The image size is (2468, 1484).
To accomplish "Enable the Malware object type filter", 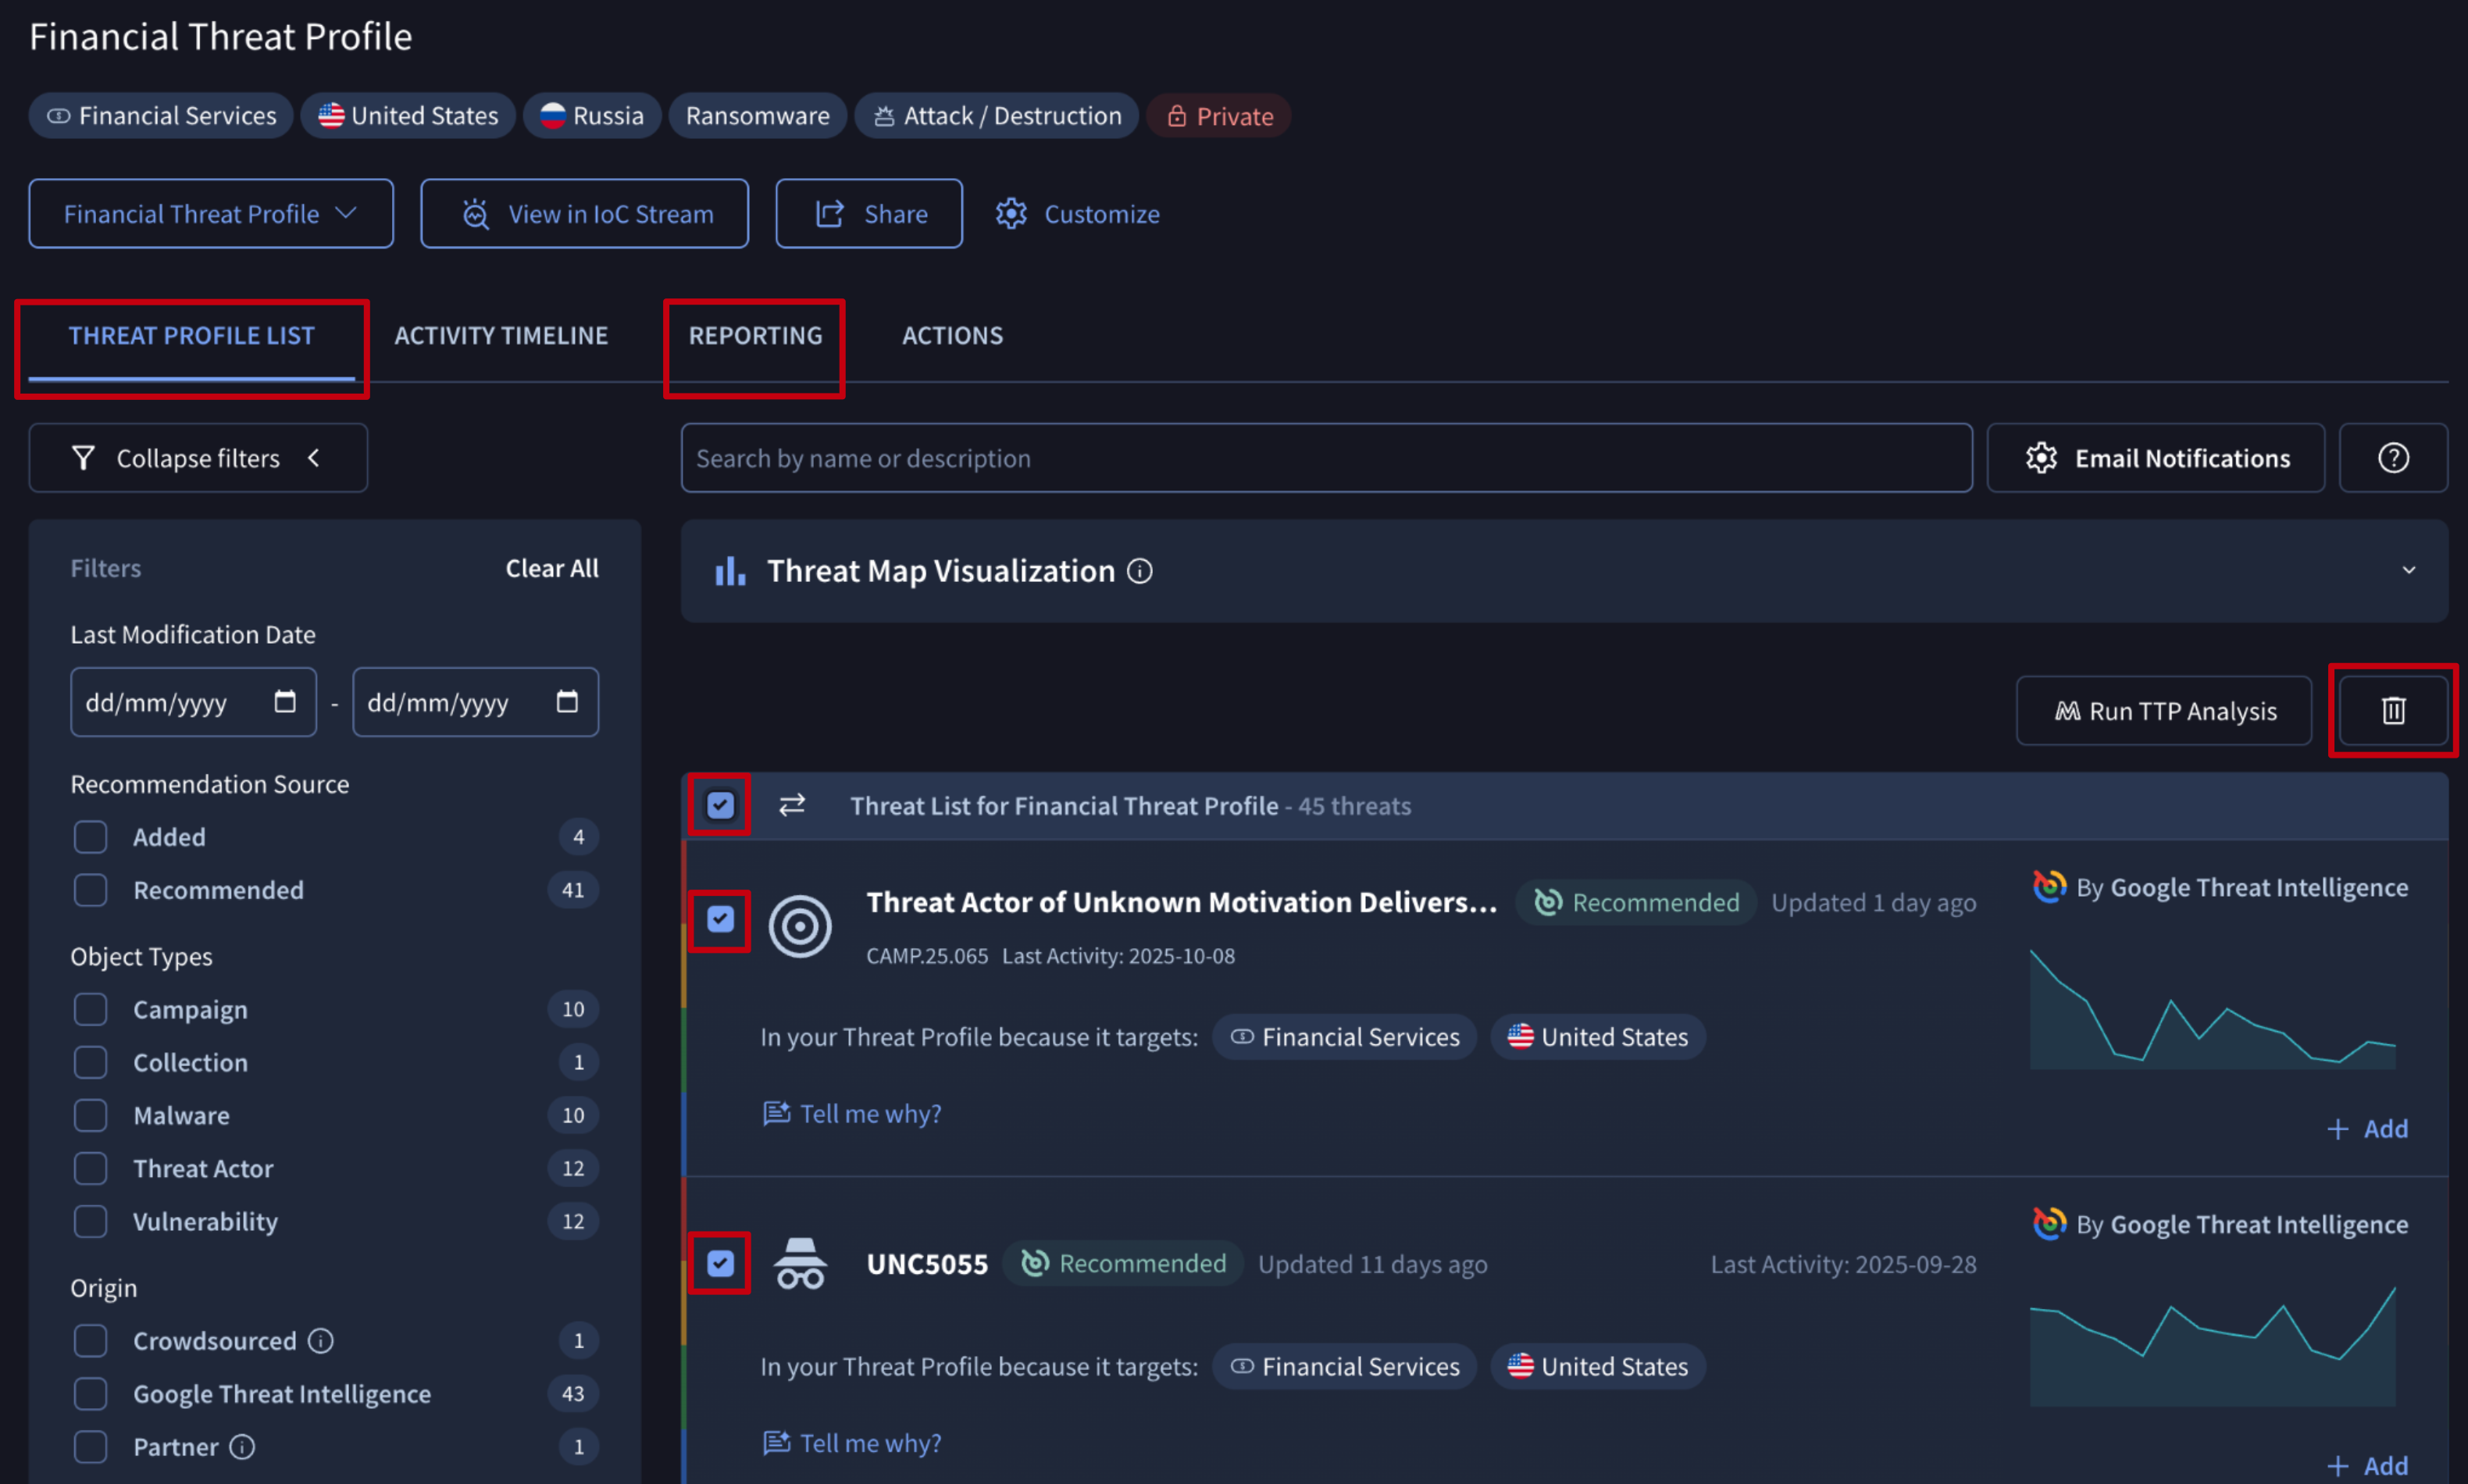I will (x=91, y=1116).
